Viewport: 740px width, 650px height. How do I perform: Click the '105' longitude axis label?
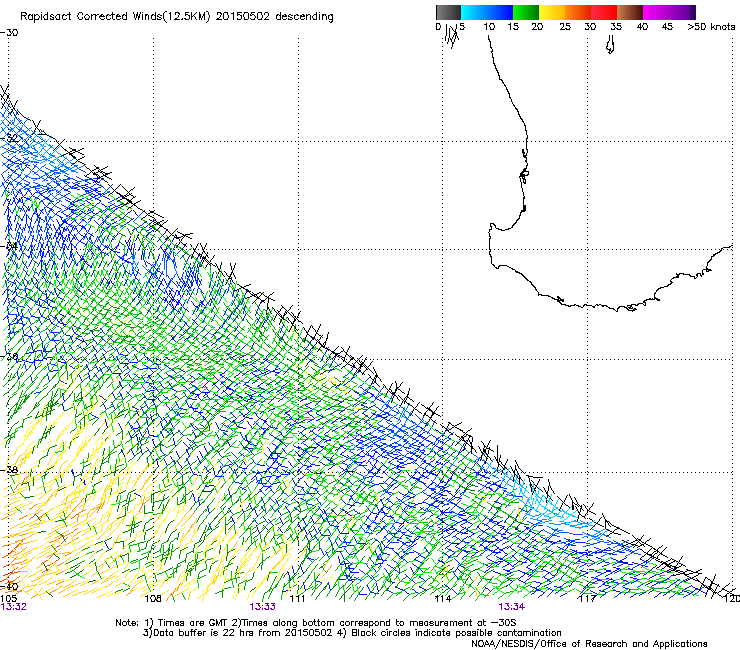pos(8,599)
